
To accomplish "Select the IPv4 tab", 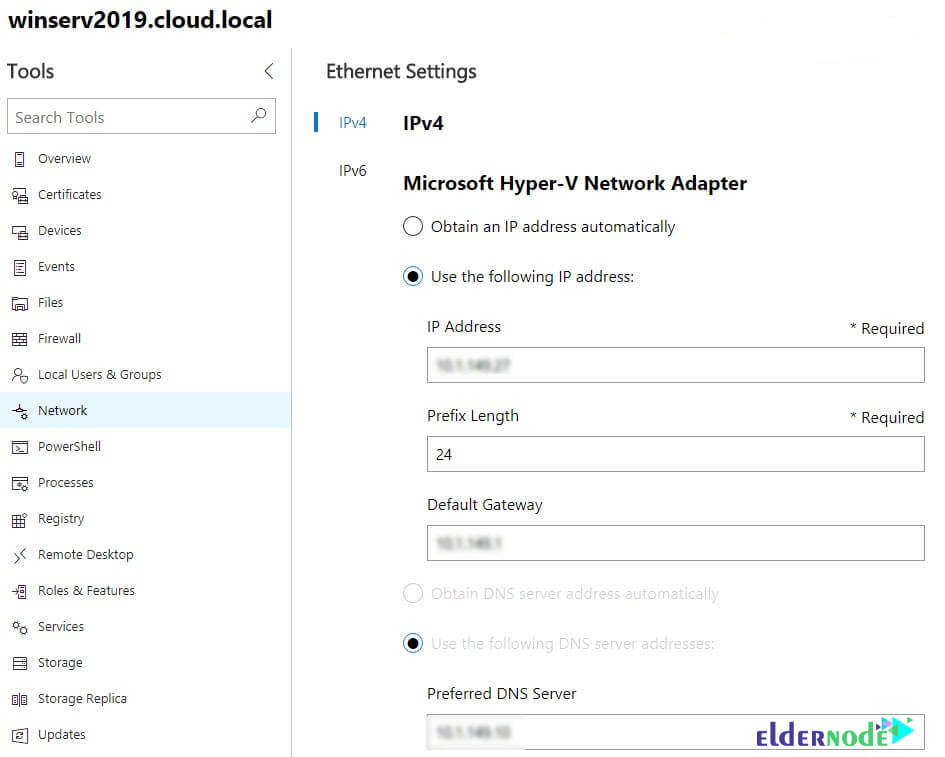I will tap(353, 122).
